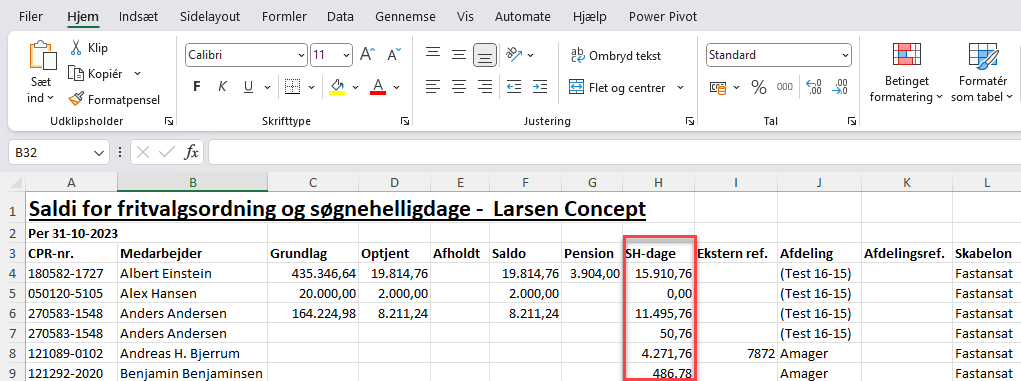
Task: Click the borders icon
Action: 293,87
